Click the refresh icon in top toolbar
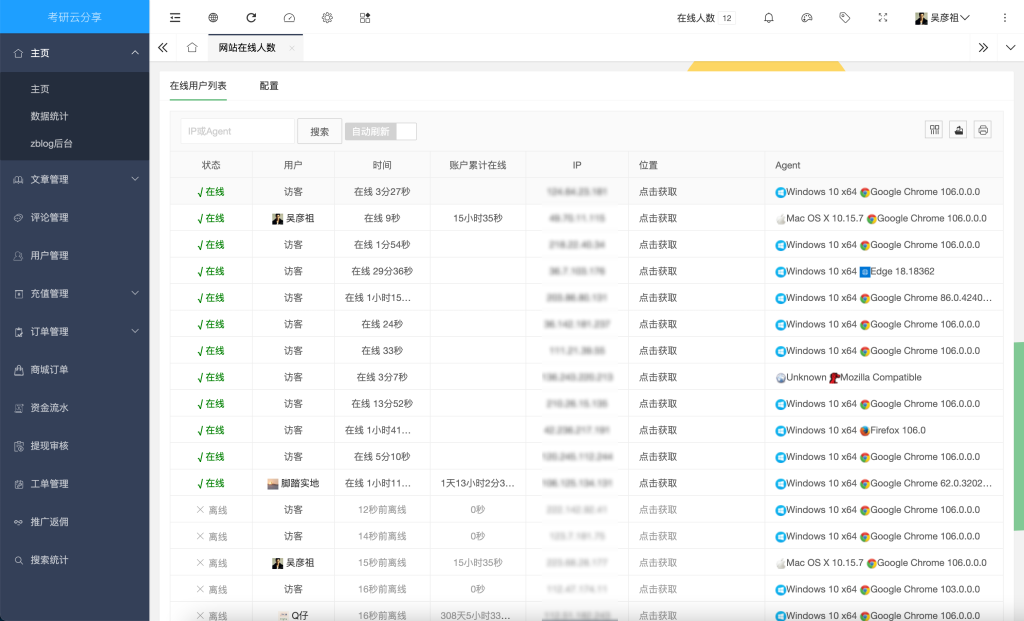This screenshot has height=621, width=1024. tap(251, 18)
